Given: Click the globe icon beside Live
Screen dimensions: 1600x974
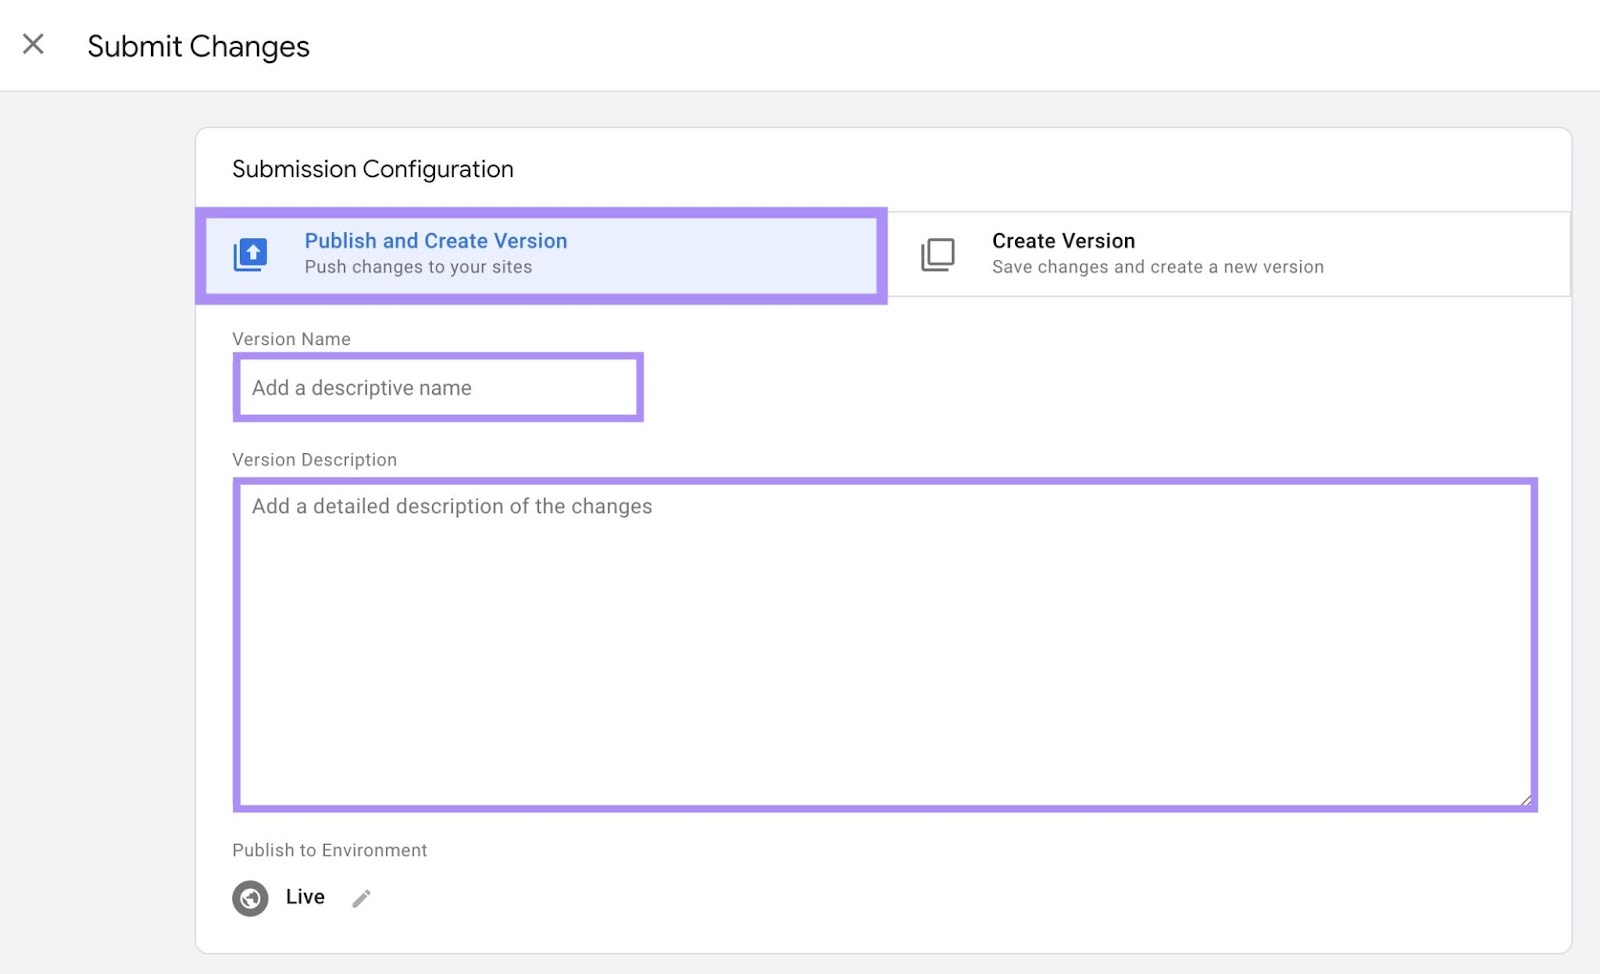Looking at the screenshot, I should click(250, 898).
